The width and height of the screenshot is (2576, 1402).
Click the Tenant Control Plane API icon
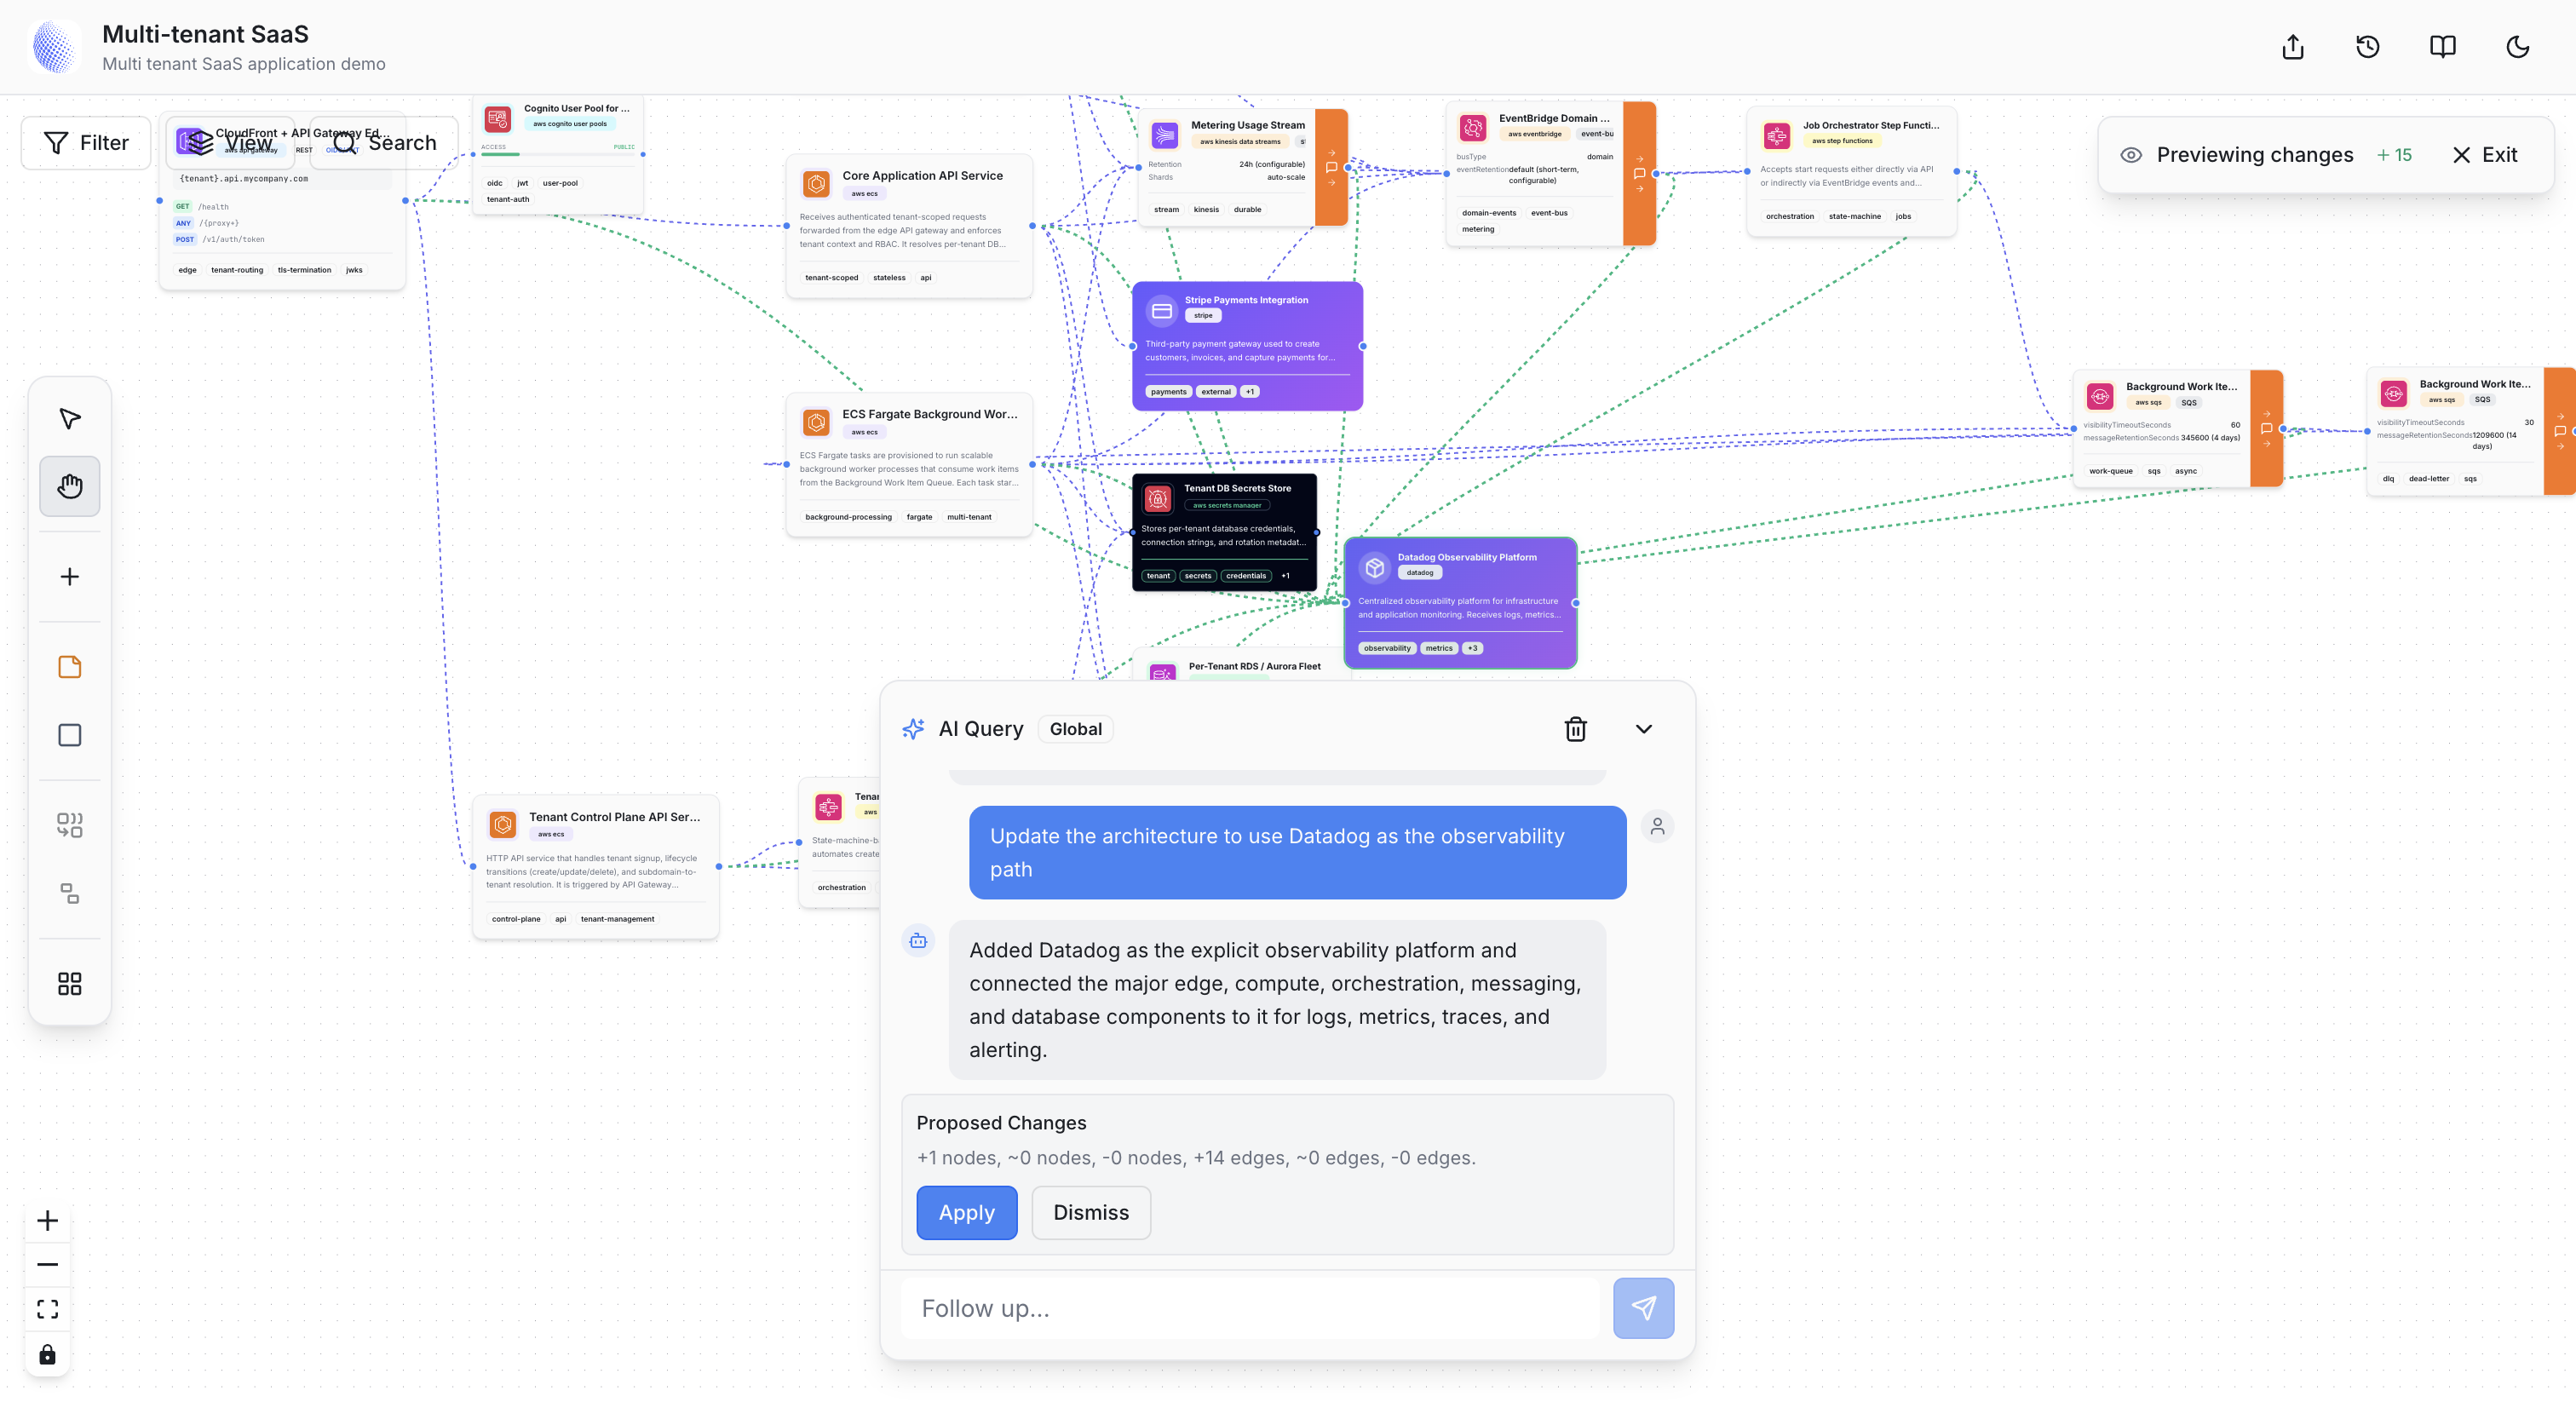click(x=503, y=825)
